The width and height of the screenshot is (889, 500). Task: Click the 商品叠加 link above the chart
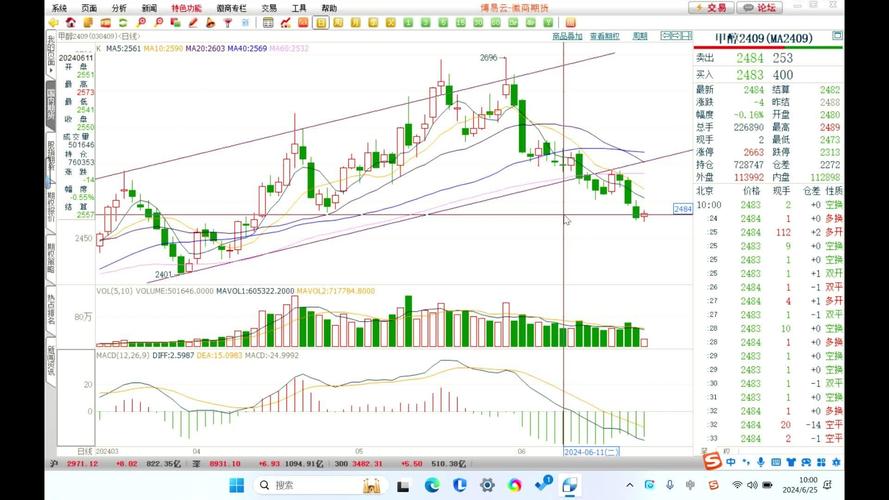coord(566,36)
